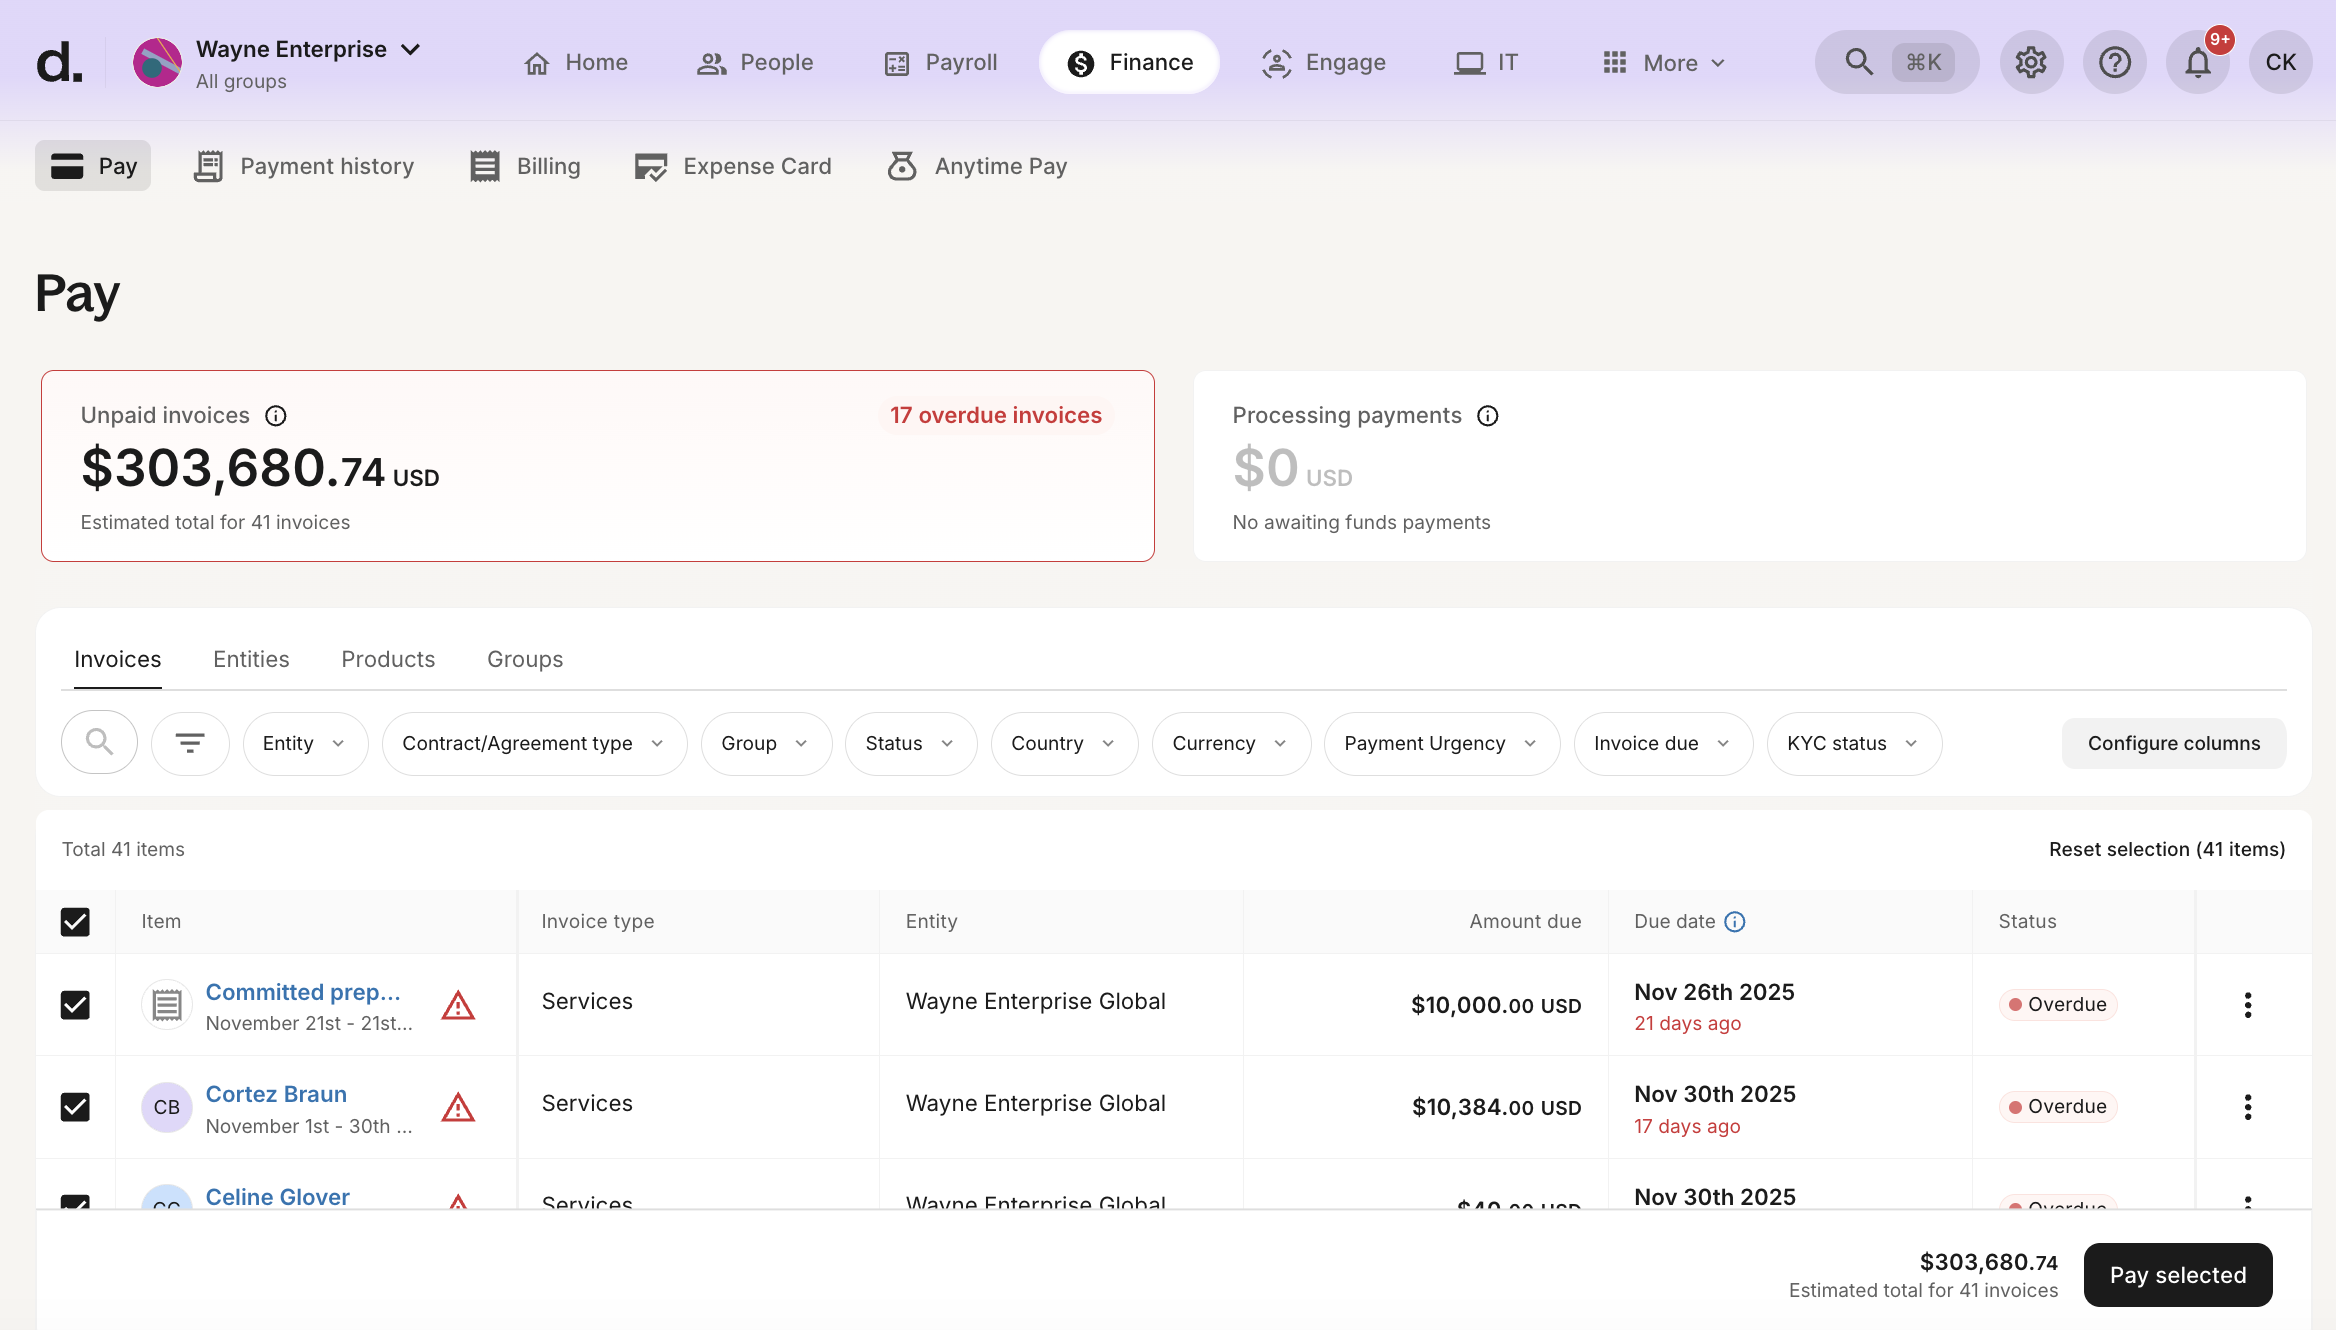Click the search magnifier in filter bar
2336x1330 pixels.
click(x=99, y=742)
